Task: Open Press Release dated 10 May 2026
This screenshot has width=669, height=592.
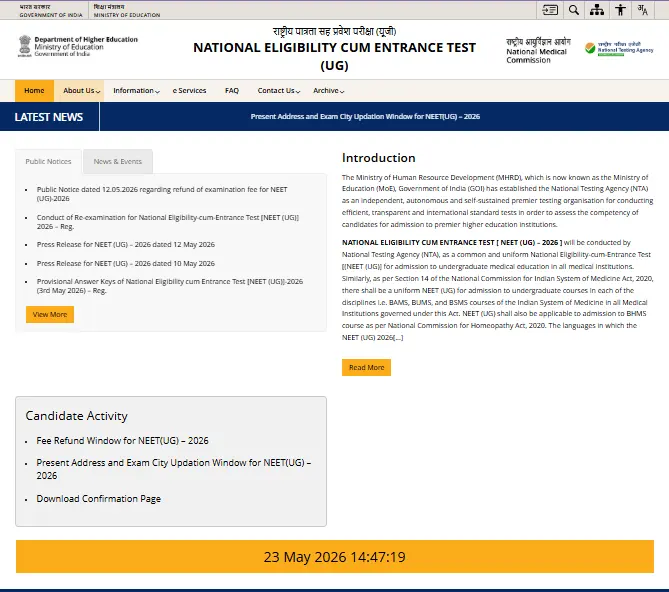Action: 125,264
